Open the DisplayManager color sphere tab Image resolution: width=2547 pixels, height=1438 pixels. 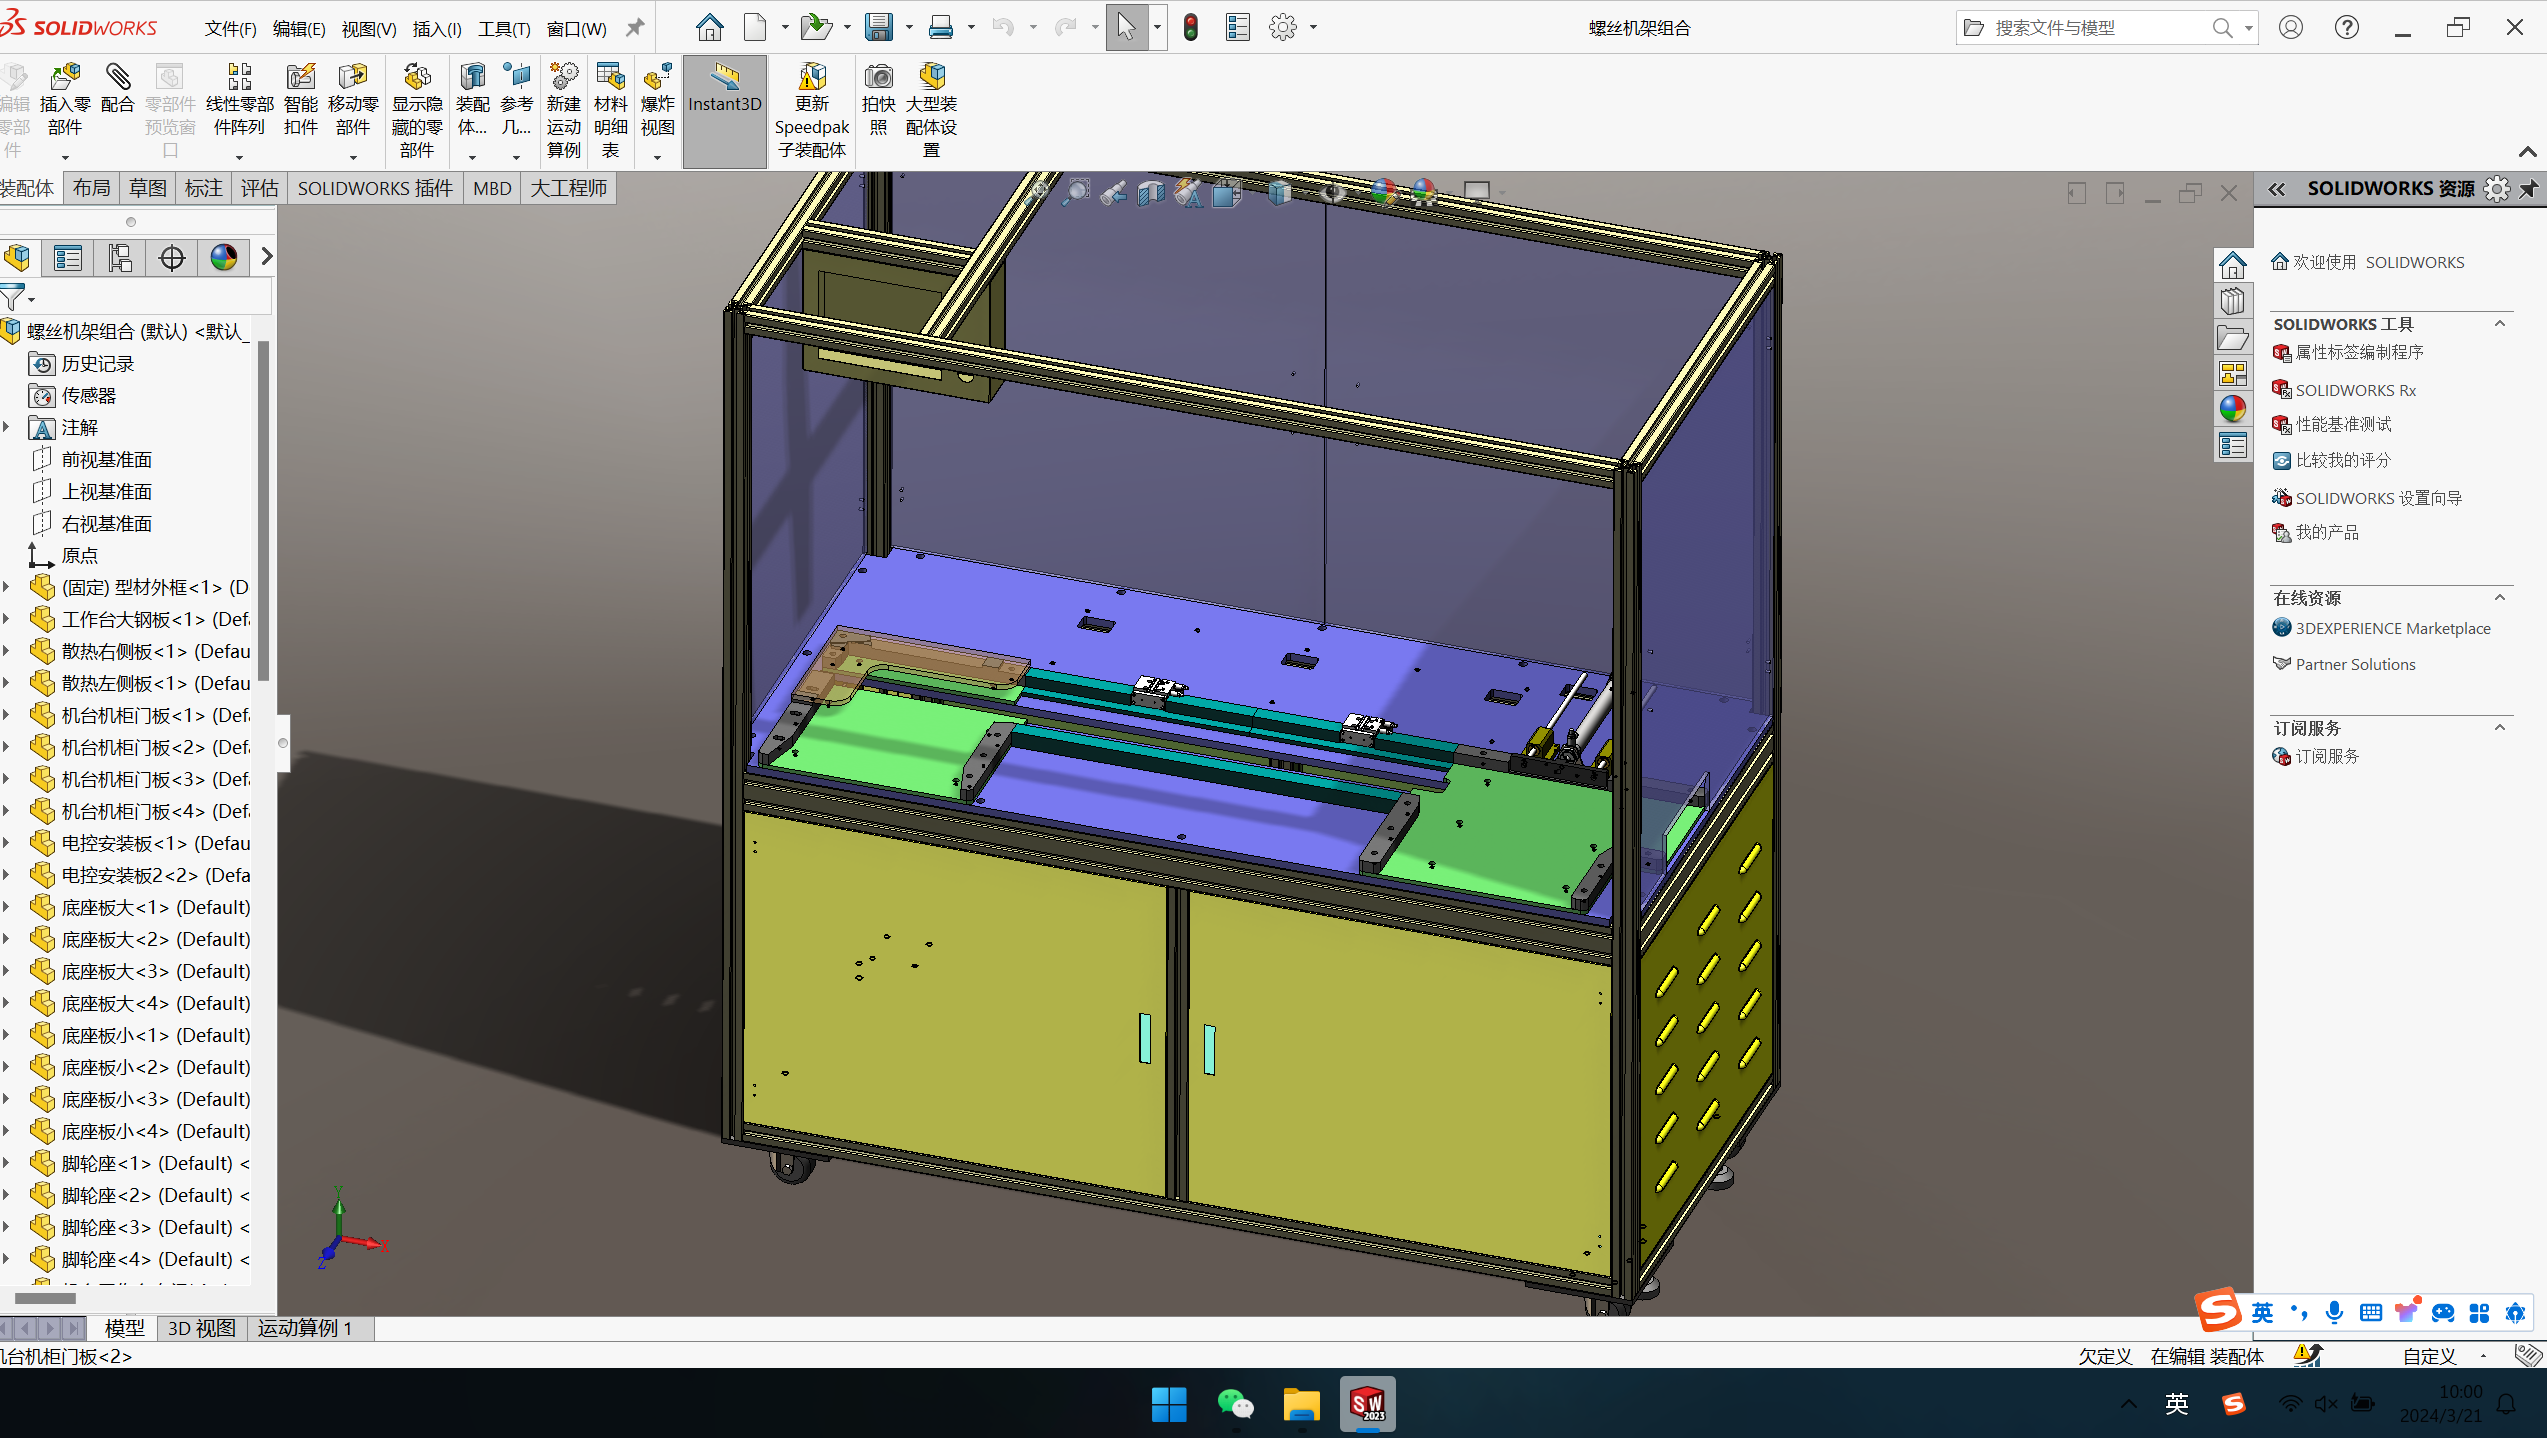coord(224,258)
